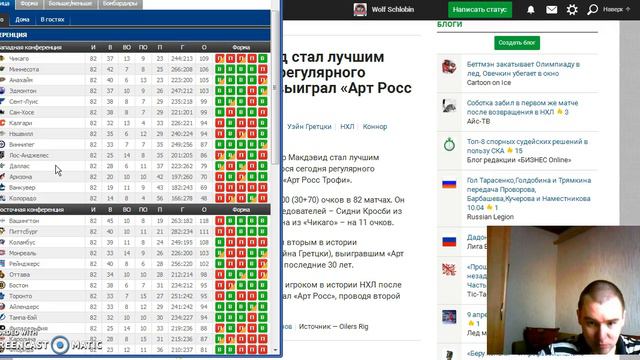Click the Создать блог button

[x=517, y=43]
